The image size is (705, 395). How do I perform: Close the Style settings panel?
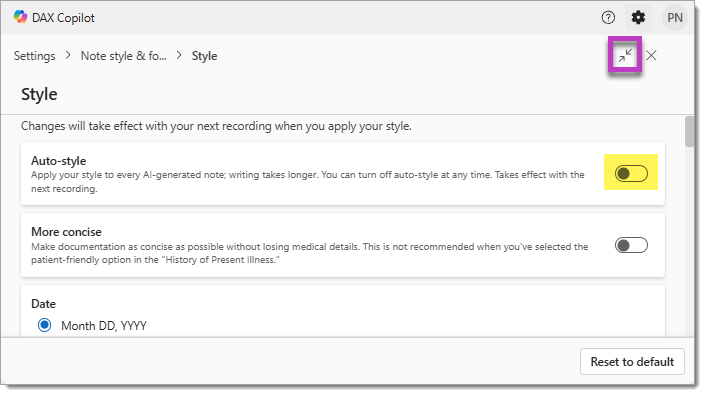(651, 55)
